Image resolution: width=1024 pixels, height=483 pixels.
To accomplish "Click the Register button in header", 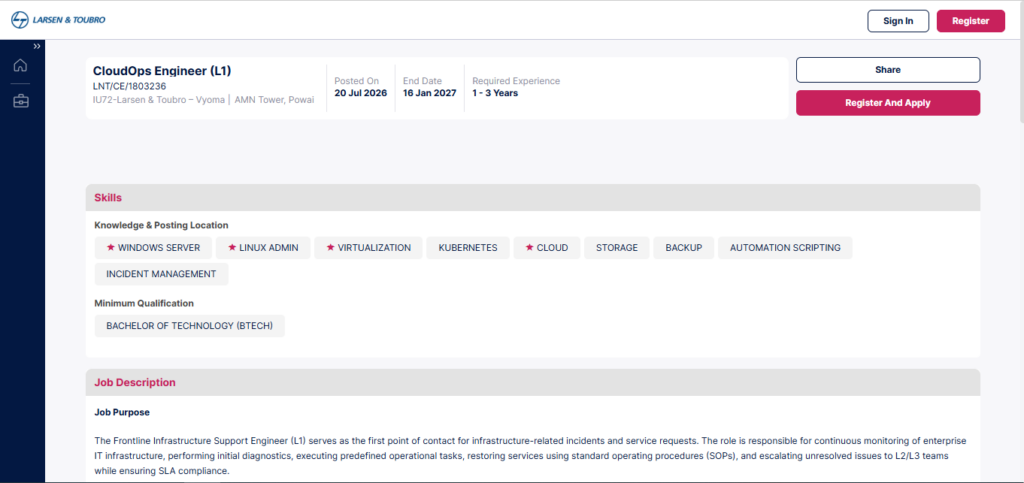I will click(x=970, y=21).
